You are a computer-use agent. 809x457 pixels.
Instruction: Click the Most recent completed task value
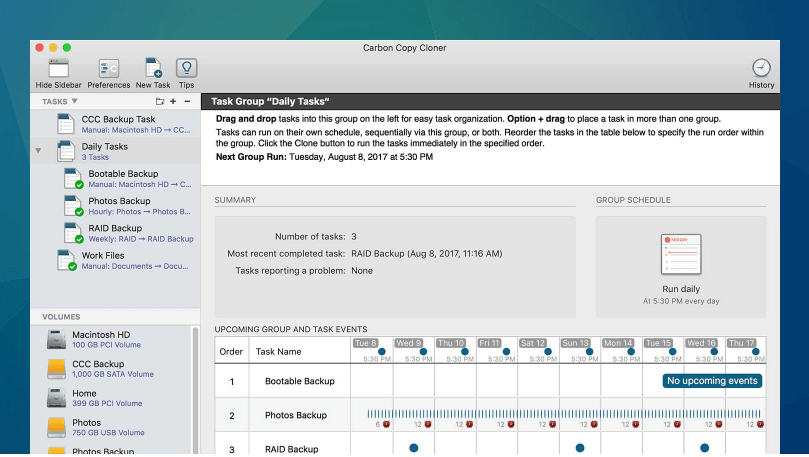click(427, 254)
